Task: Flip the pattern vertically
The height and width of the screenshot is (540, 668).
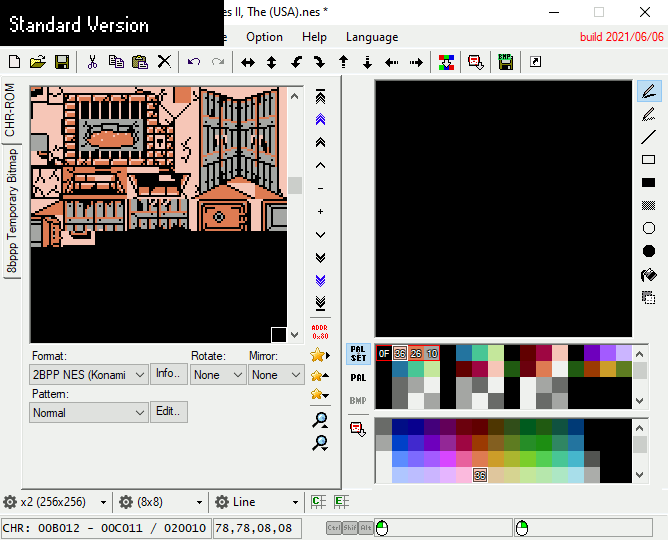Action: click(x=271, y=63)
